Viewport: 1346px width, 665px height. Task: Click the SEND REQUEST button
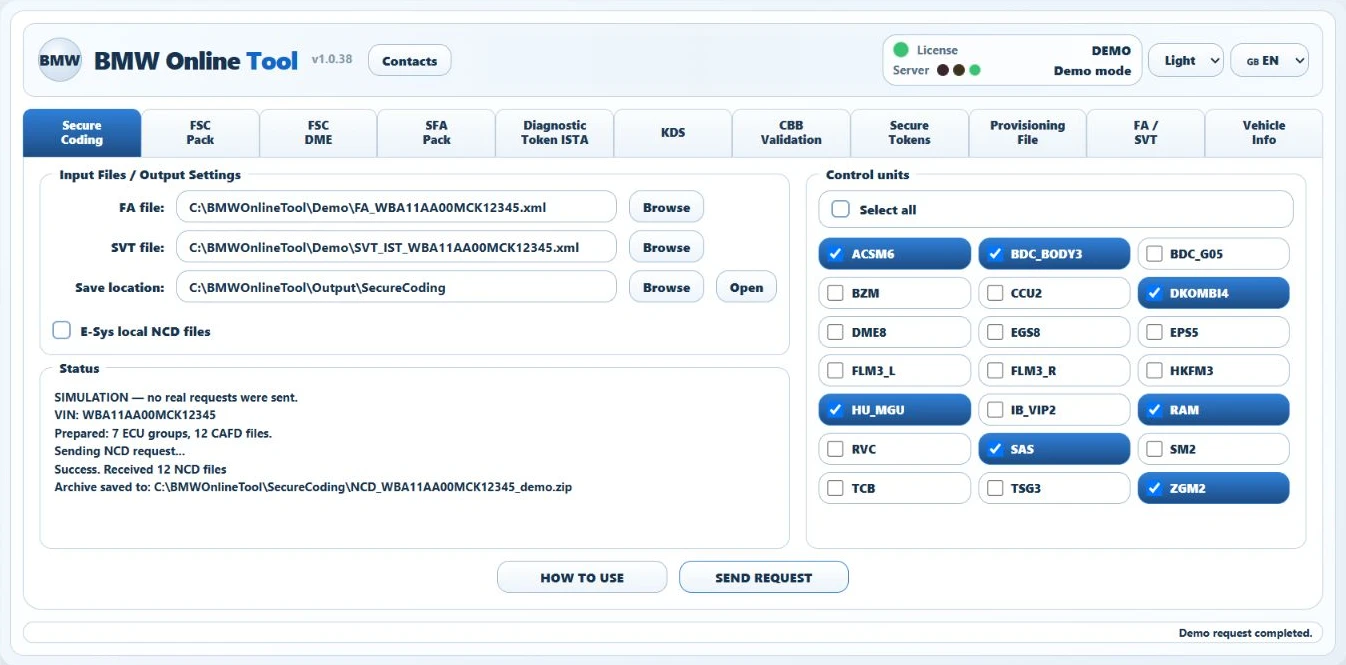click(764, 577)
